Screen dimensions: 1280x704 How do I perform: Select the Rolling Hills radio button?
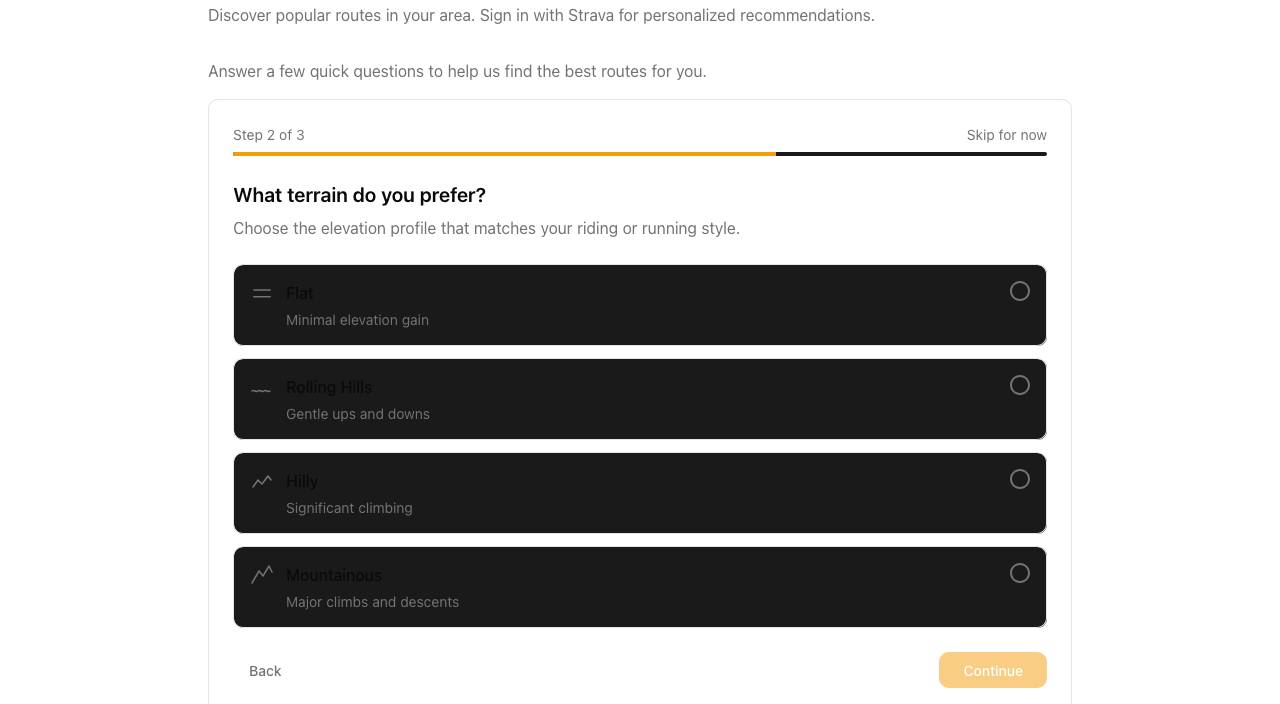click(x=1019, y=385)
